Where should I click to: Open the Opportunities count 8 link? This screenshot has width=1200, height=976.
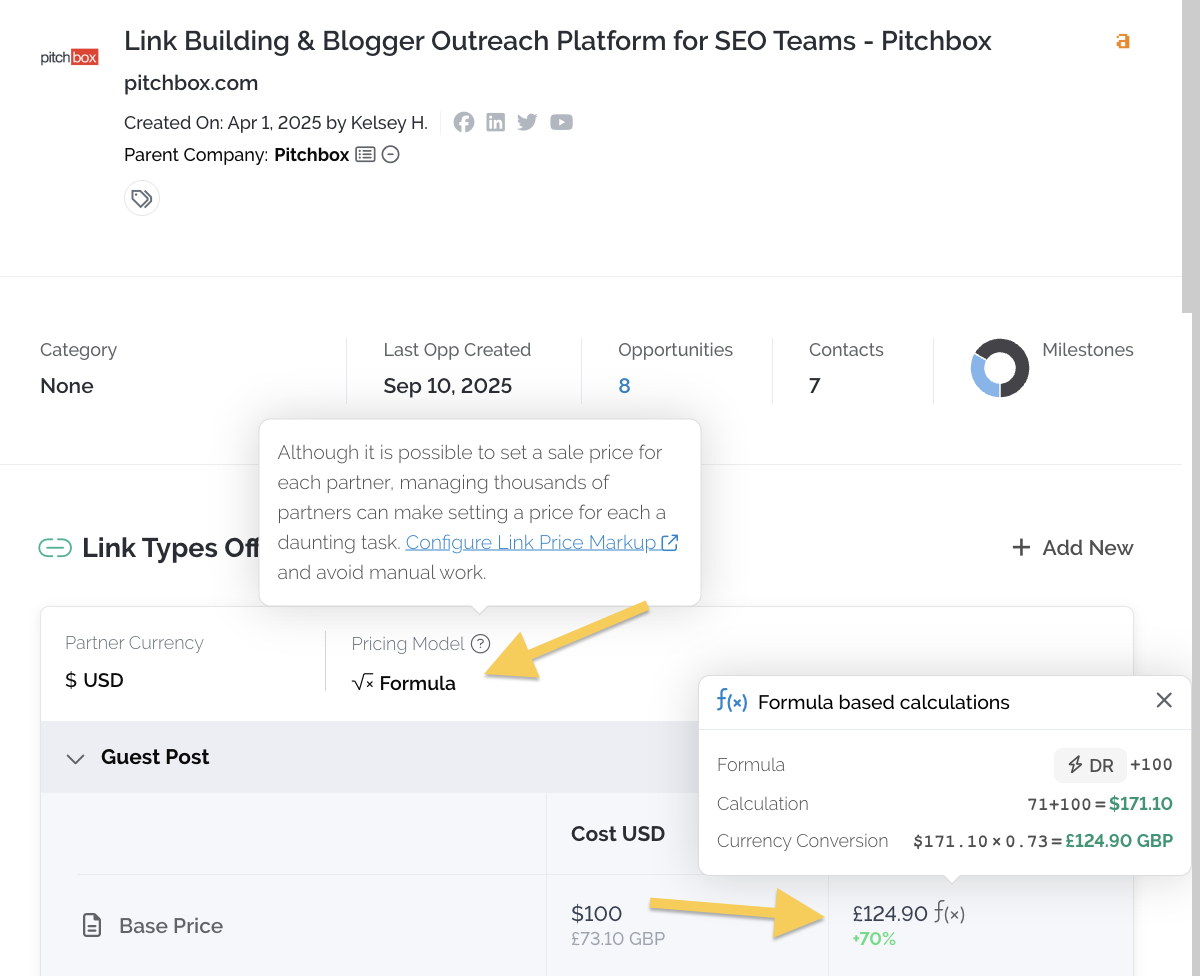click(624, 386)
